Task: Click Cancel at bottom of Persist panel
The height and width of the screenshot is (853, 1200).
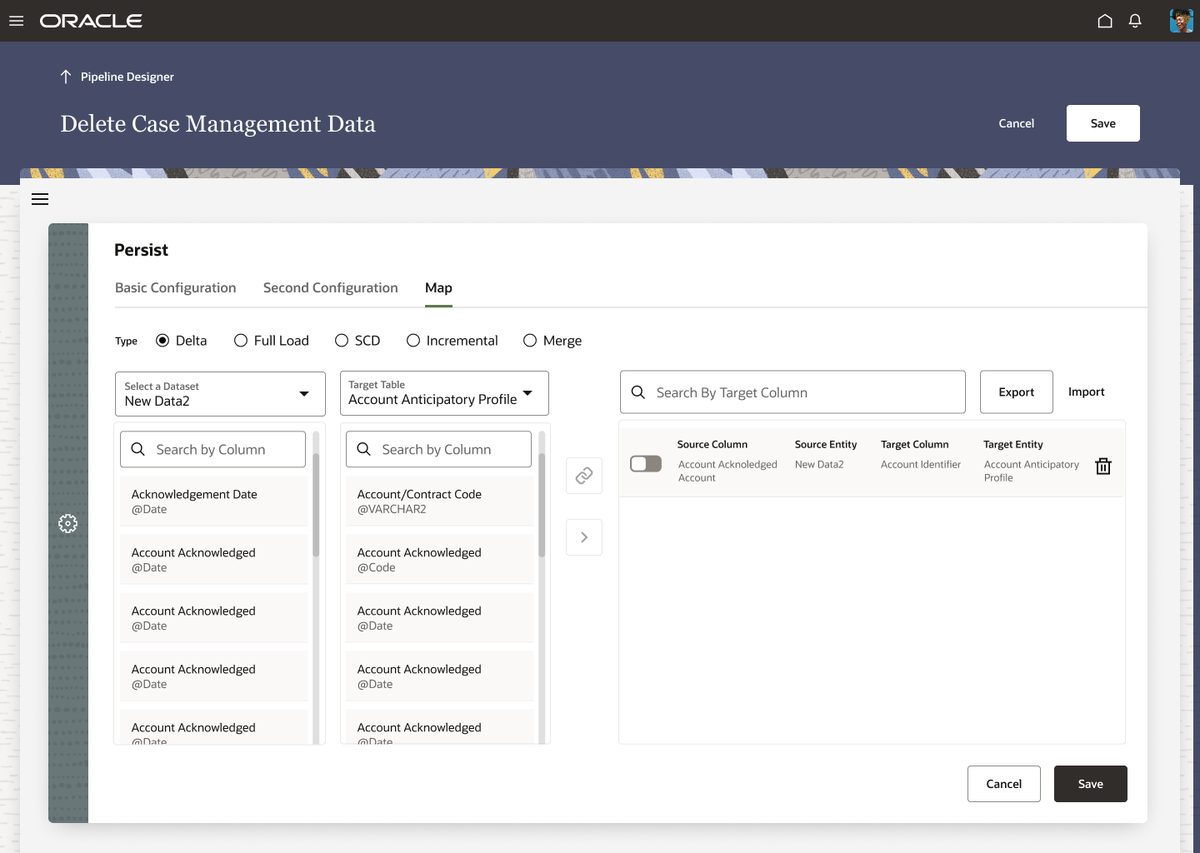Action: [1004, 784]
